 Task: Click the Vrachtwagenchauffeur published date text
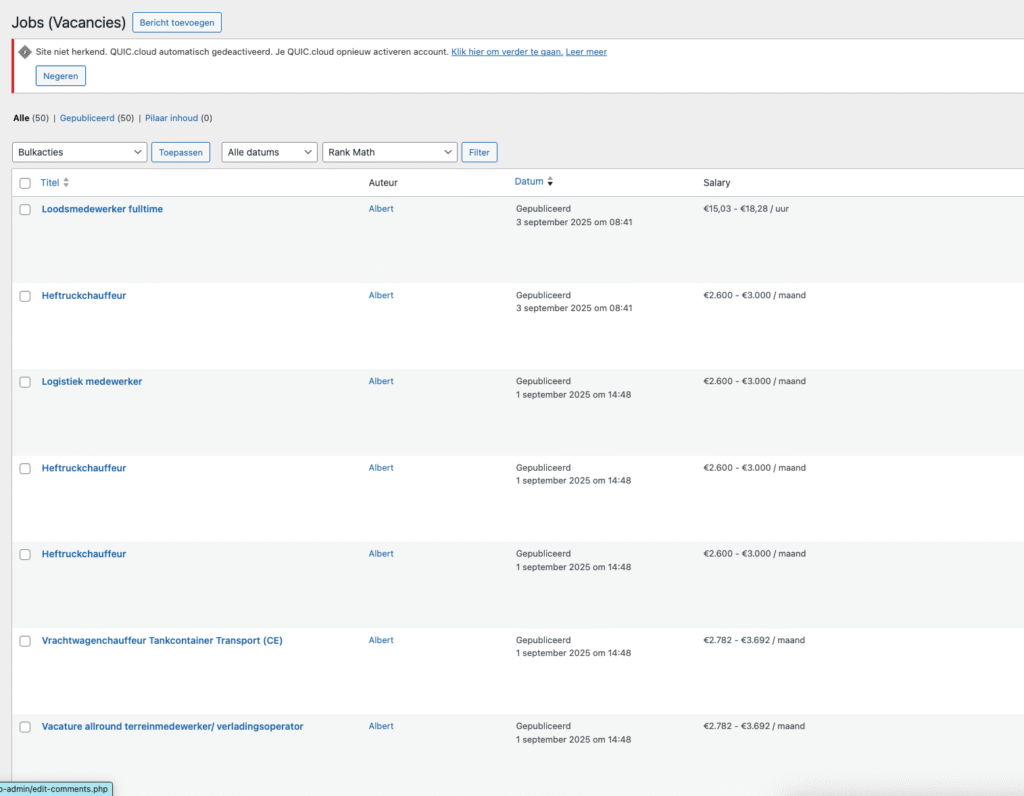coord(573,654)
